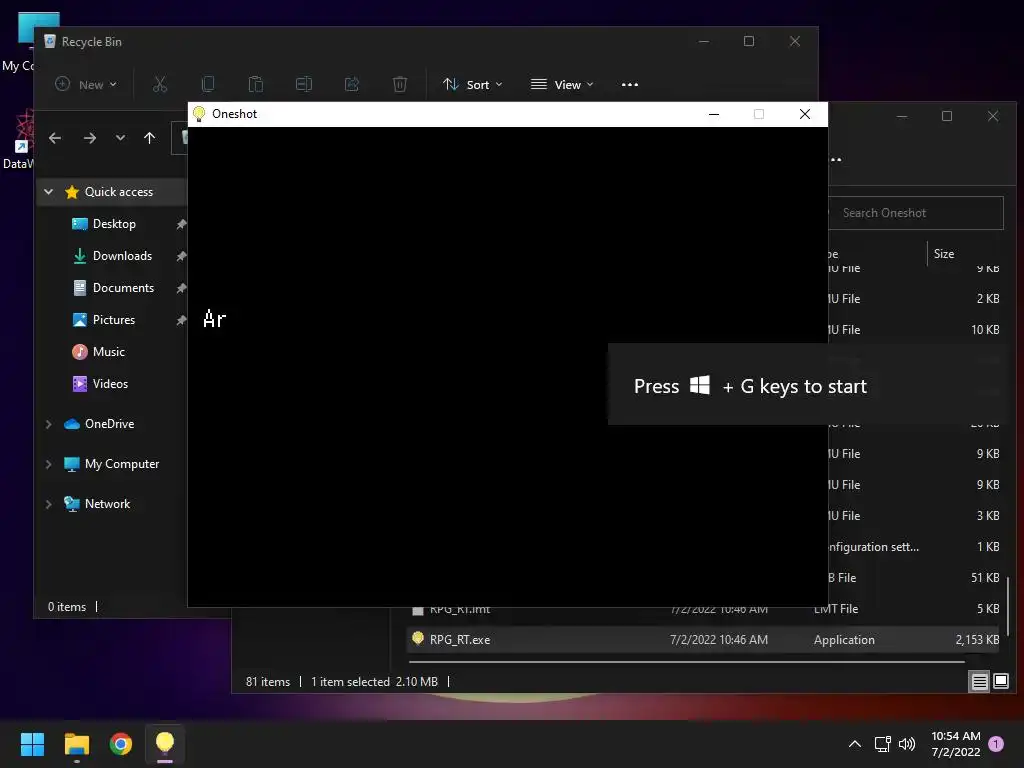The height and width of the screenshot is (768, 1024).
Task: Select OneDrive in the navigation pane
Action: click(109, 424)
